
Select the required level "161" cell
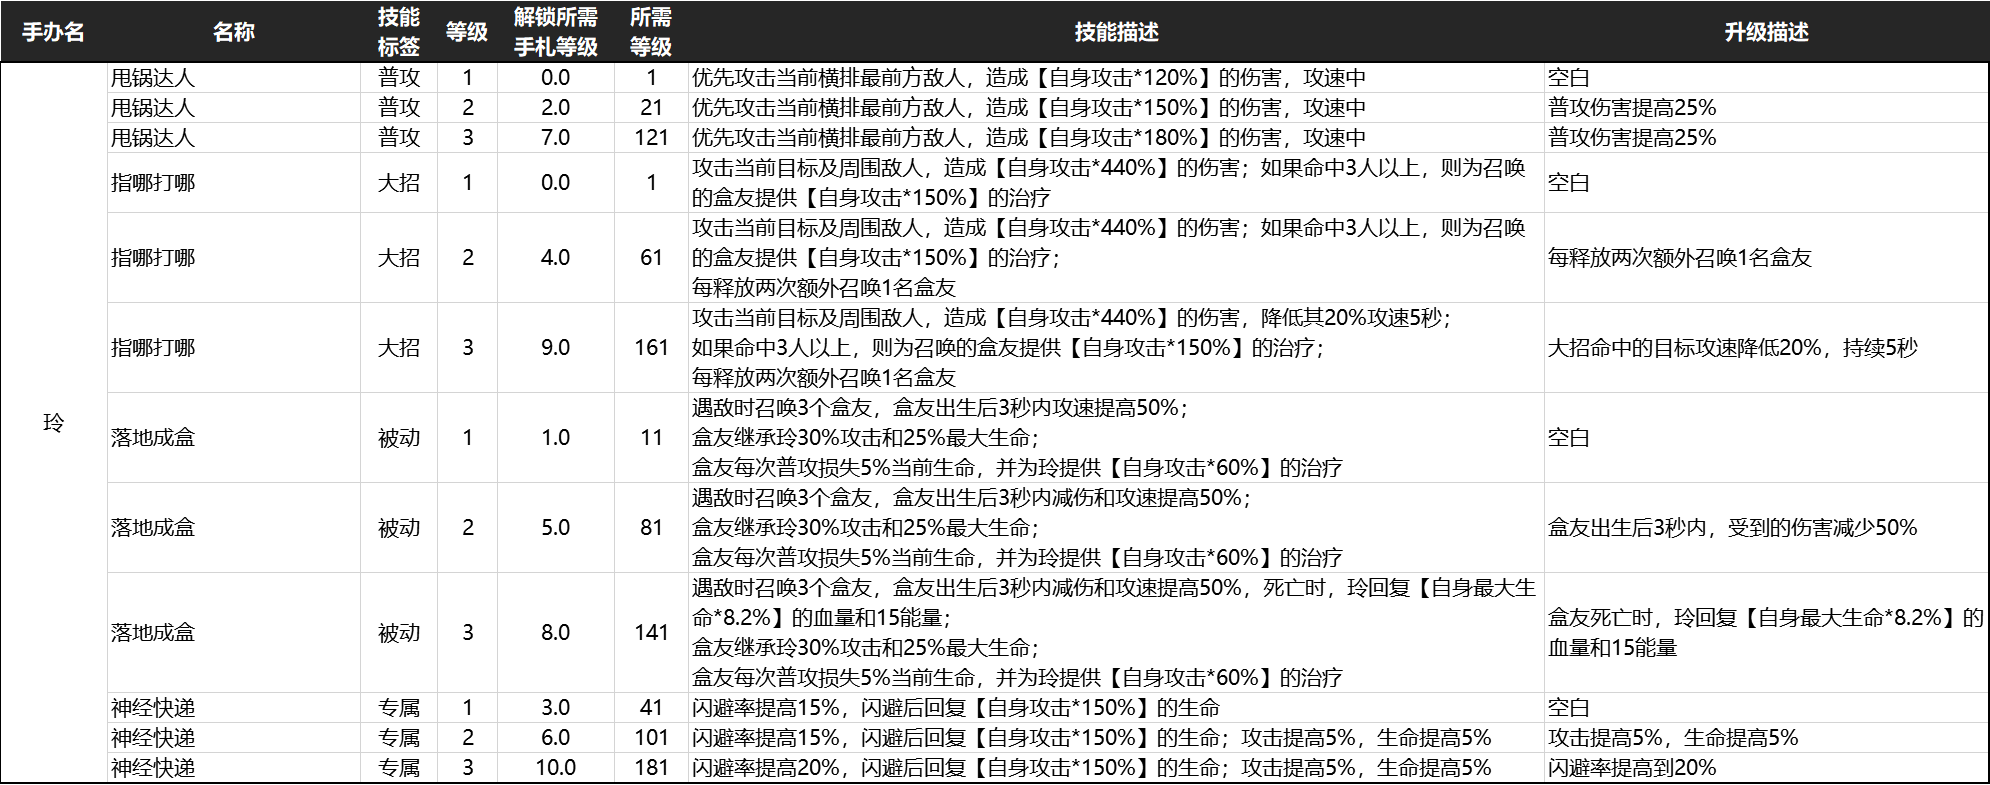click(651, 348)
